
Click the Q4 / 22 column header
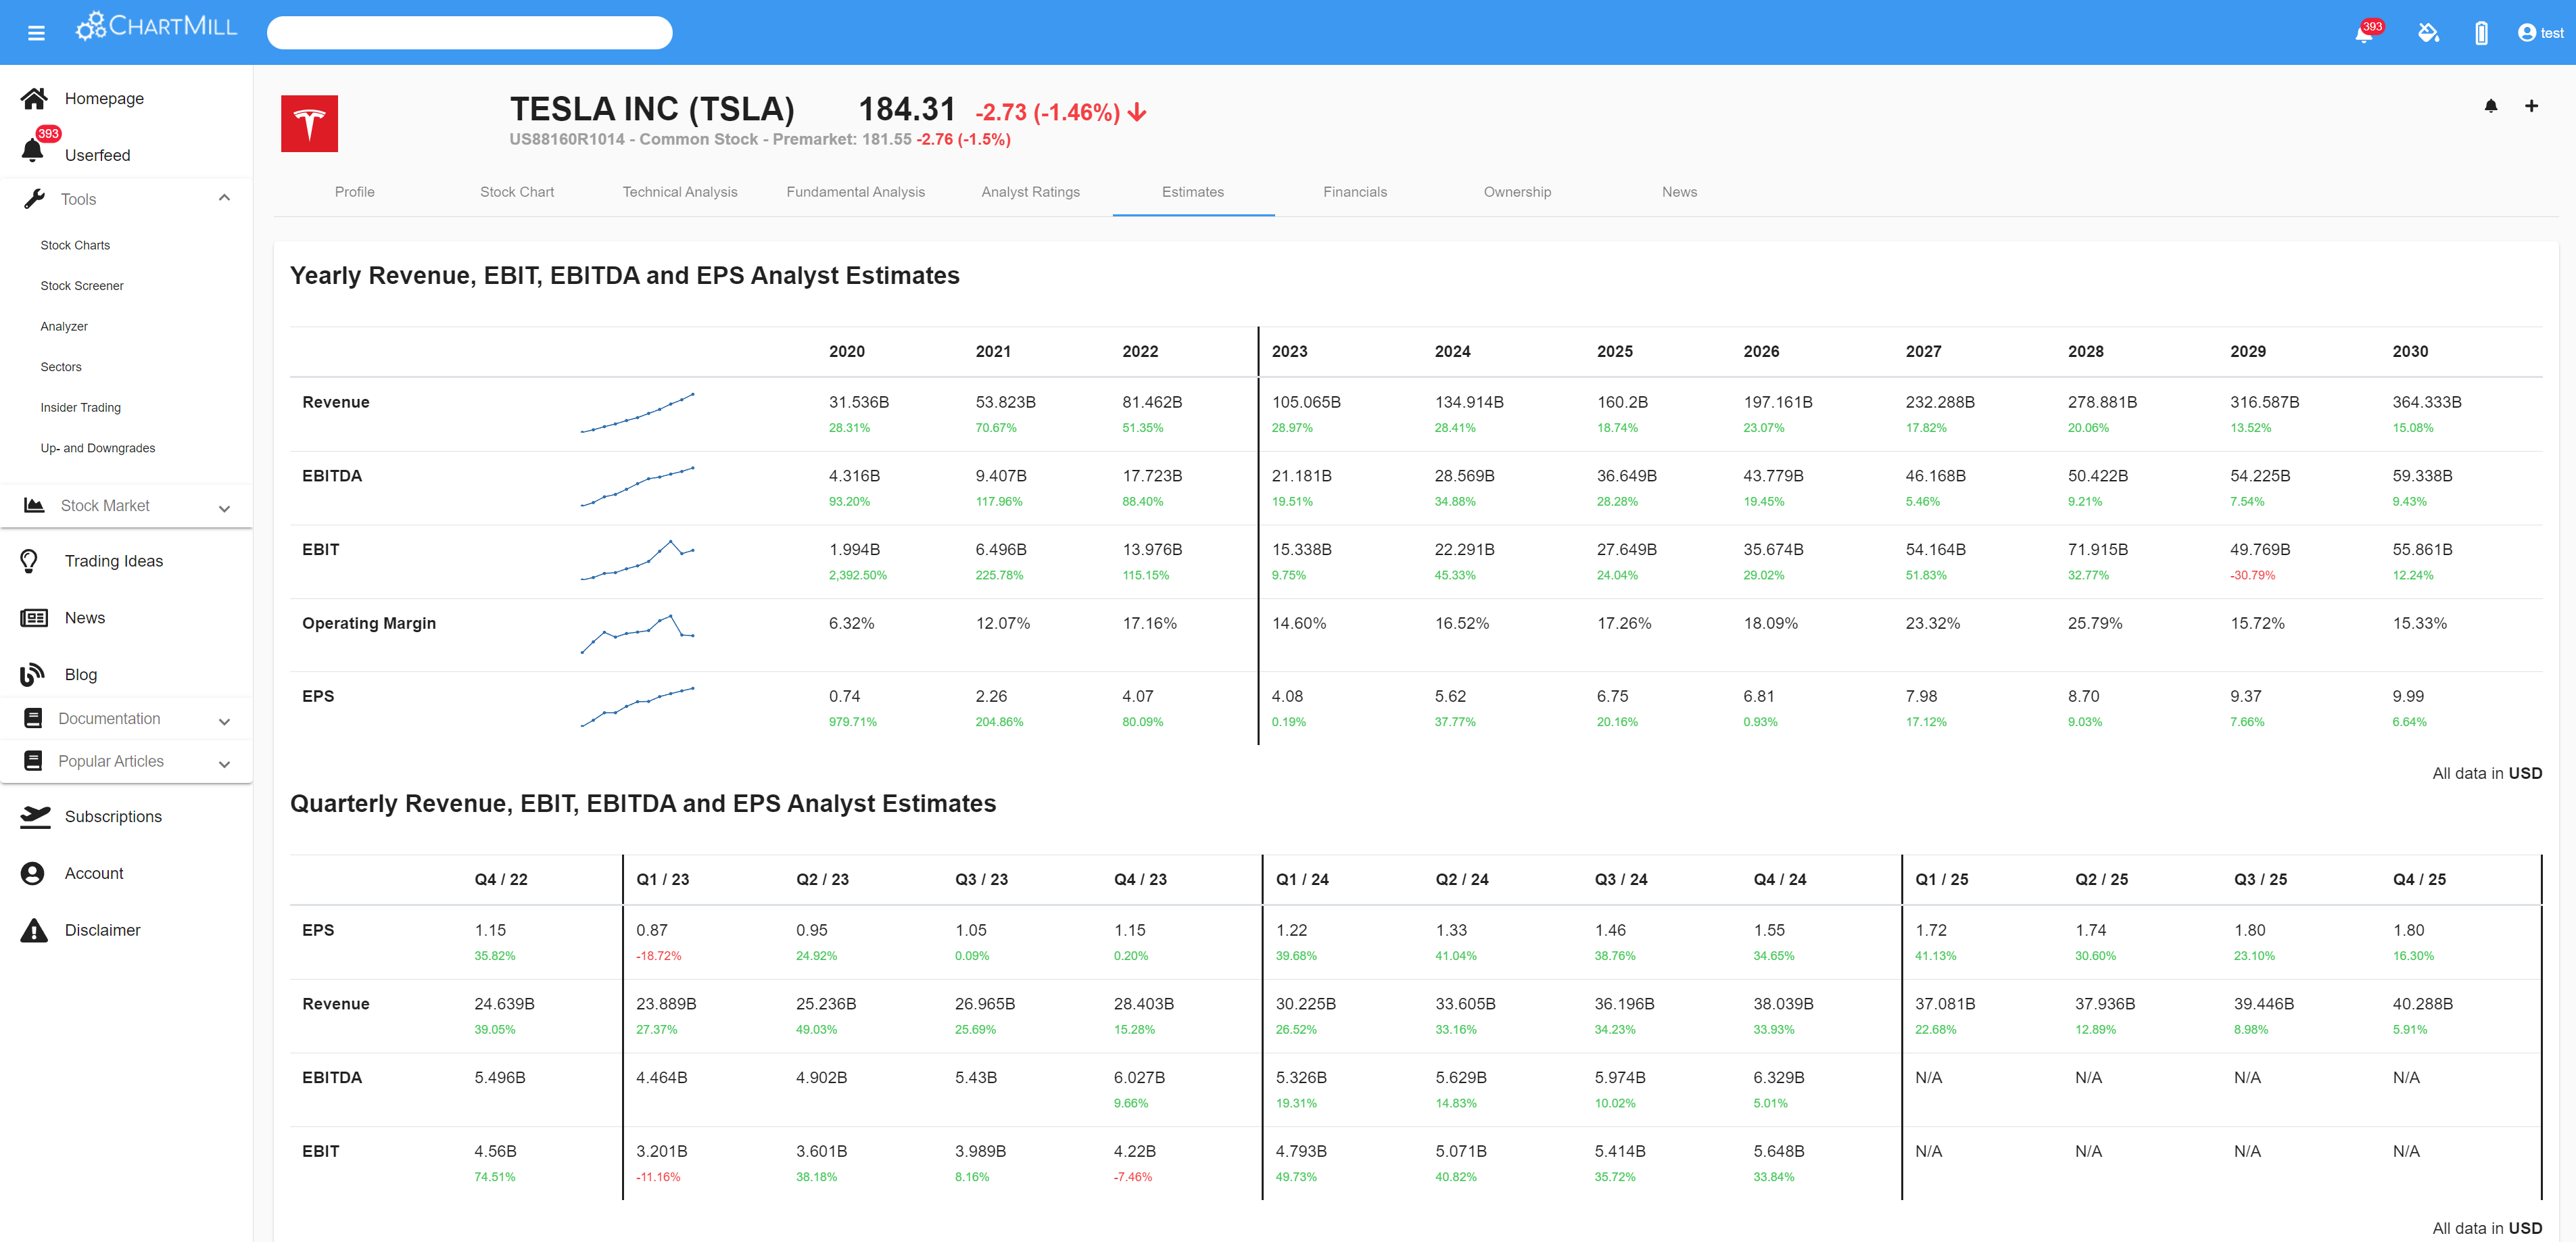(x=501, y=880)
